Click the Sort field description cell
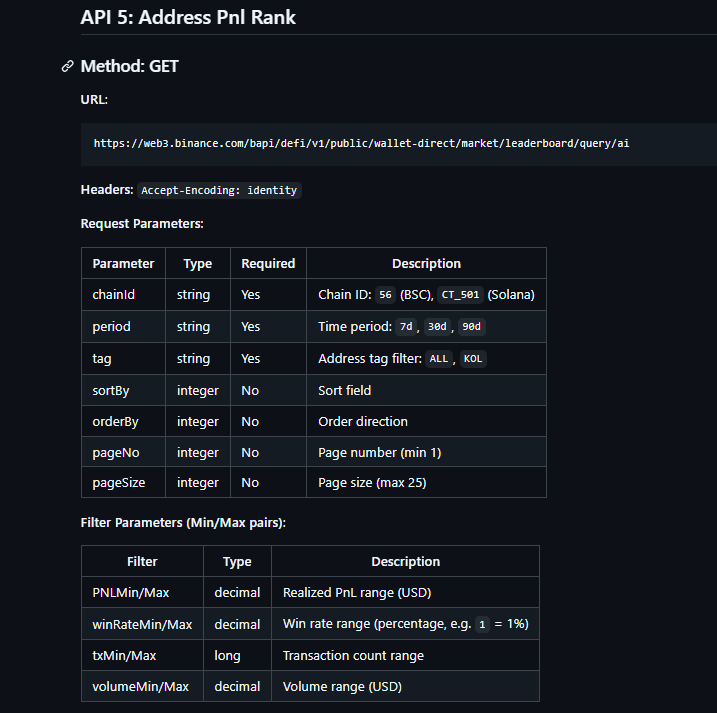 (426, 390)
